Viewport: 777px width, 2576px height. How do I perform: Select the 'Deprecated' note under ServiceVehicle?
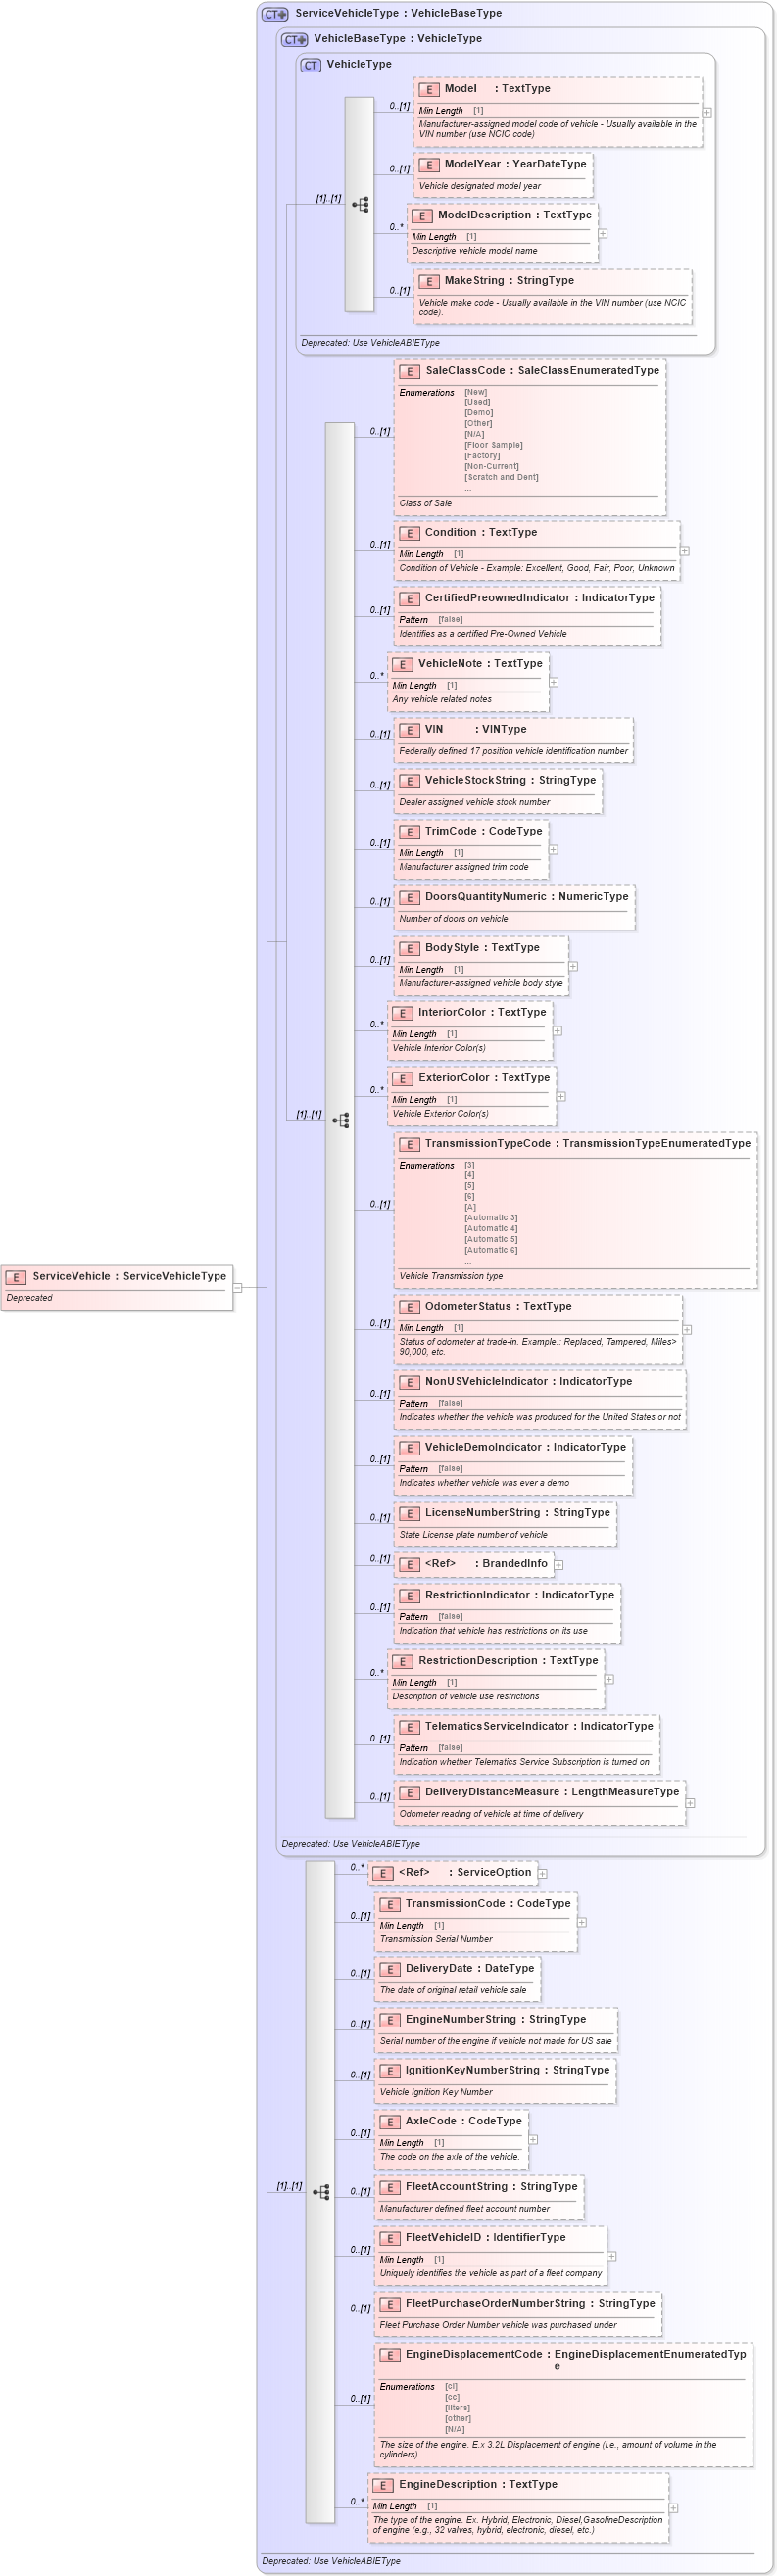[x=29, y=1298]
